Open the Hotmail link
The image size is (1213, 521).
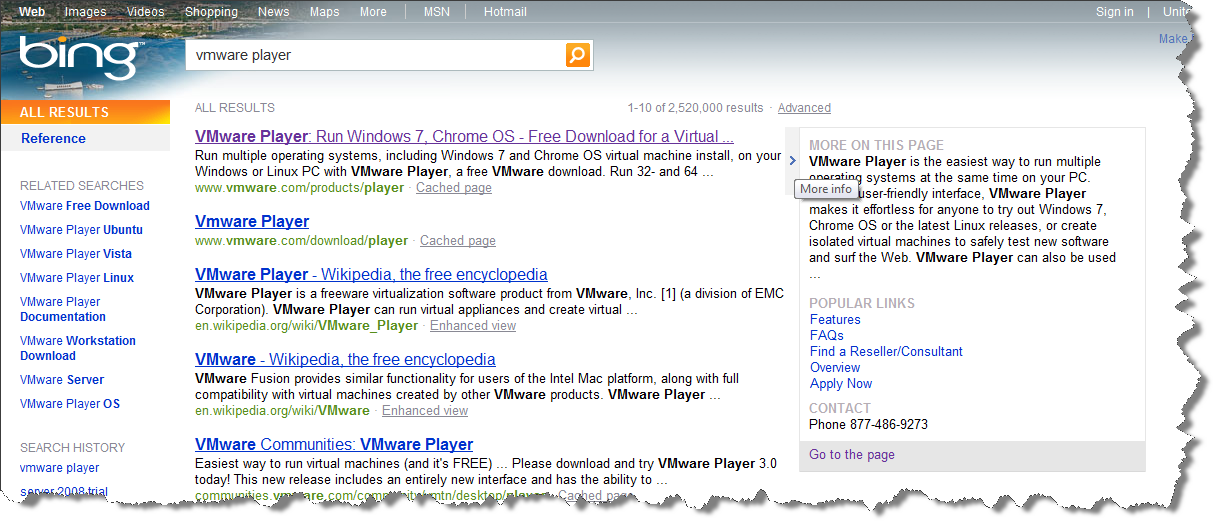(x=505, y=12)
